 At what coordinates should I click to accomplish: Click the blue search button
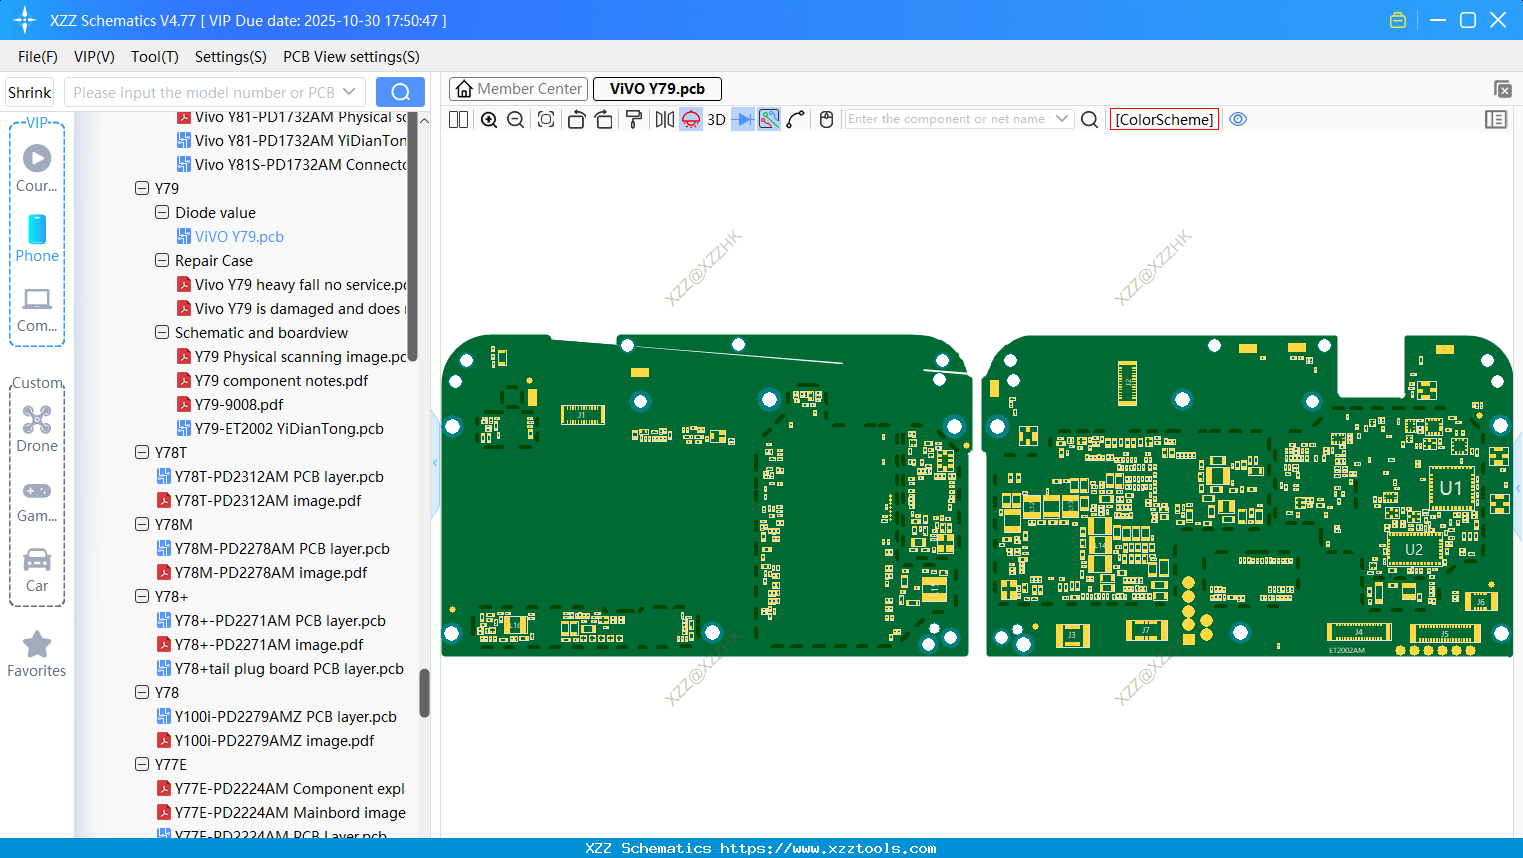click(x=400, y=92)
